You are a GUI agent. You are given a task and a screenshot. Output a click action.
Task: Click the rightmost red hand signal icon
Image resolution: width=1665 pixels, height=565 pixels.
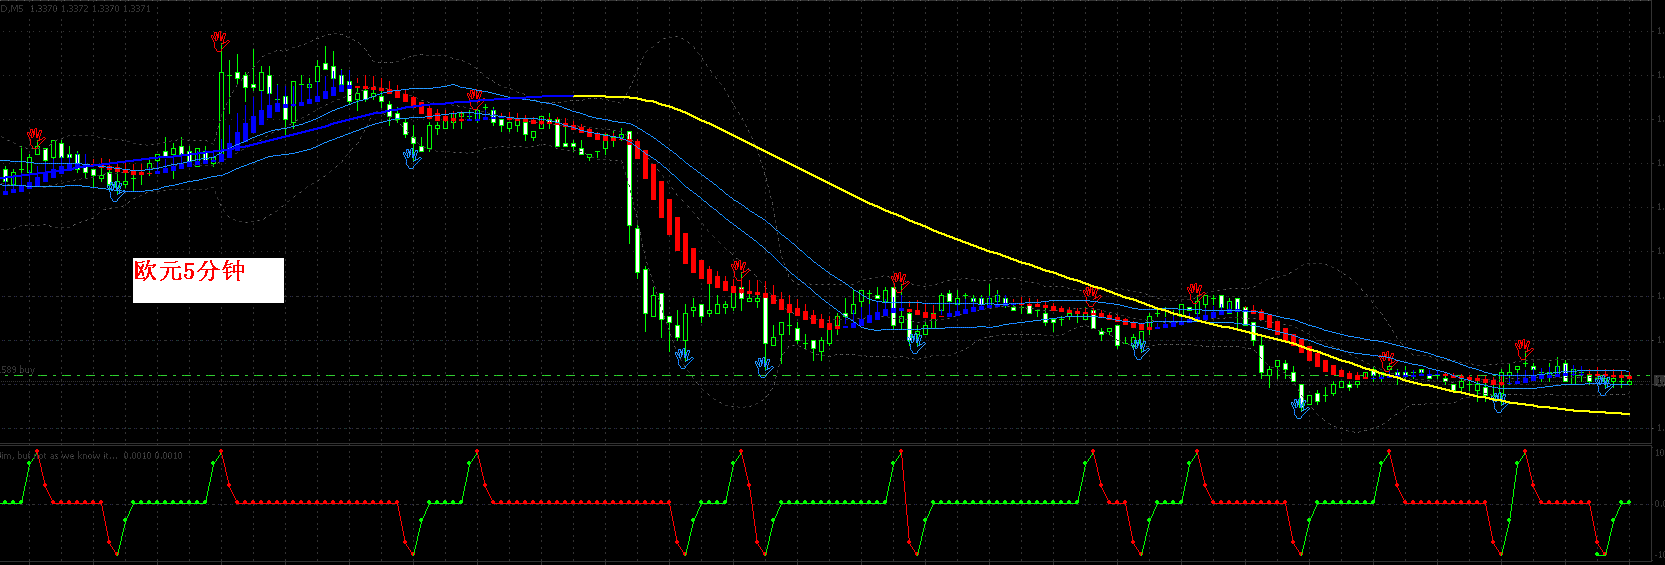[x=1523, y=348]
